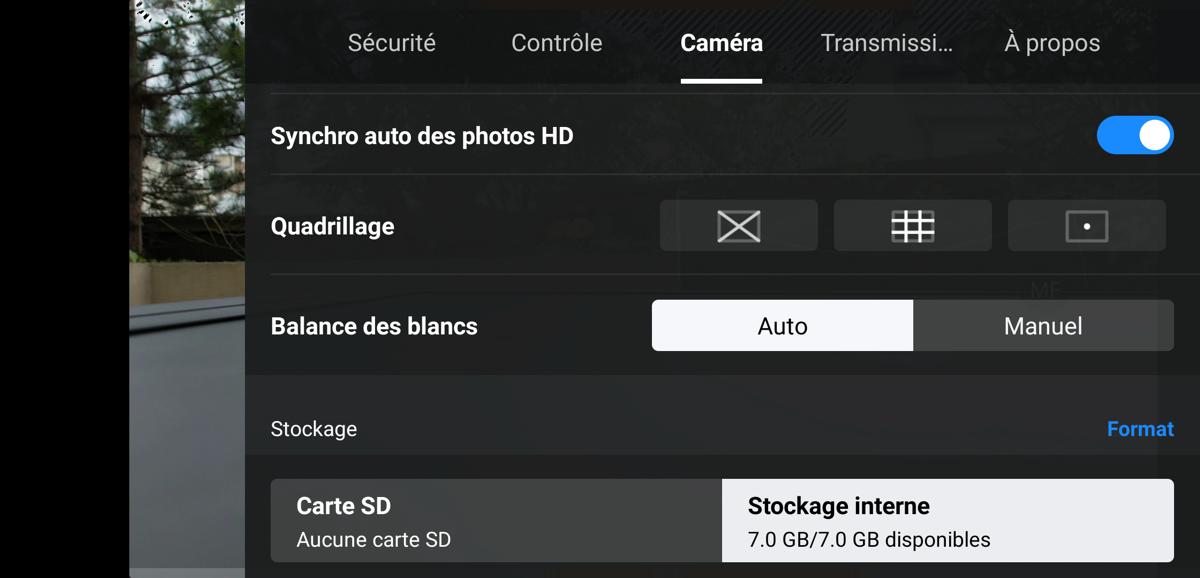1200x578 pixels.
Task: Tap the Balance des blancs label
Action: point(374,326)
